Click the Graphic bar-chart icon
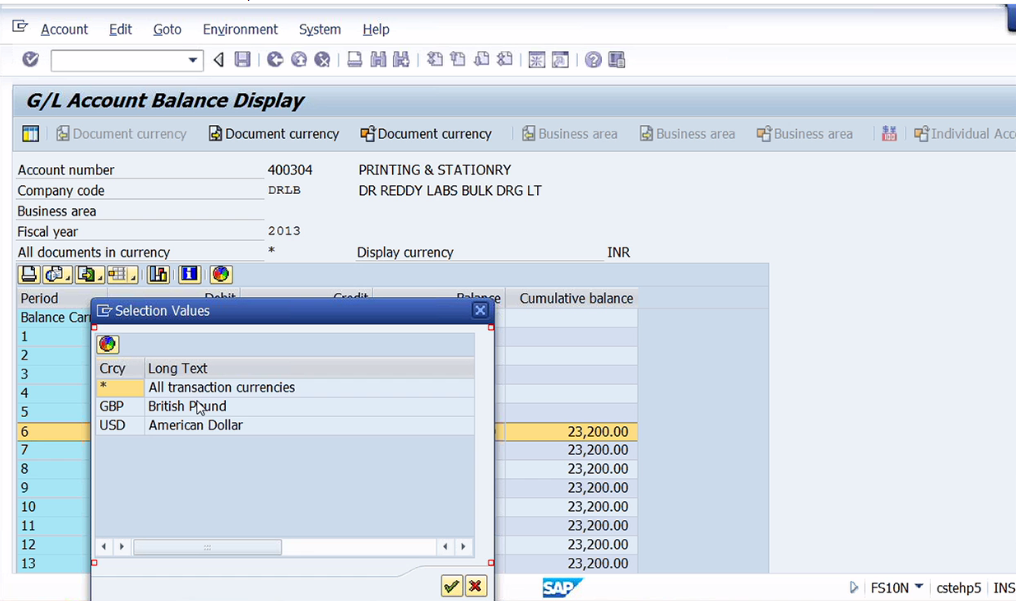The height and width of the screenshot is (601, 1016). pos(158,274)
